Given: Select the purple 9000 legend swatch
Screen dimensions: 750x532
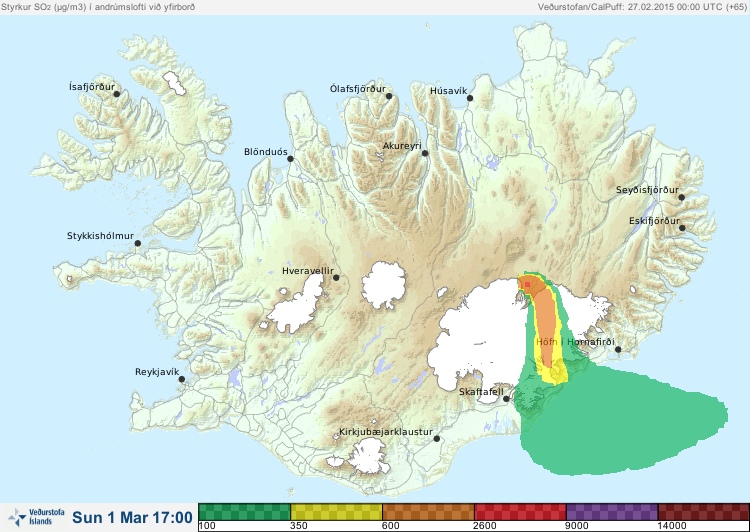Looking at the screenshot, I should coord(612,512).
